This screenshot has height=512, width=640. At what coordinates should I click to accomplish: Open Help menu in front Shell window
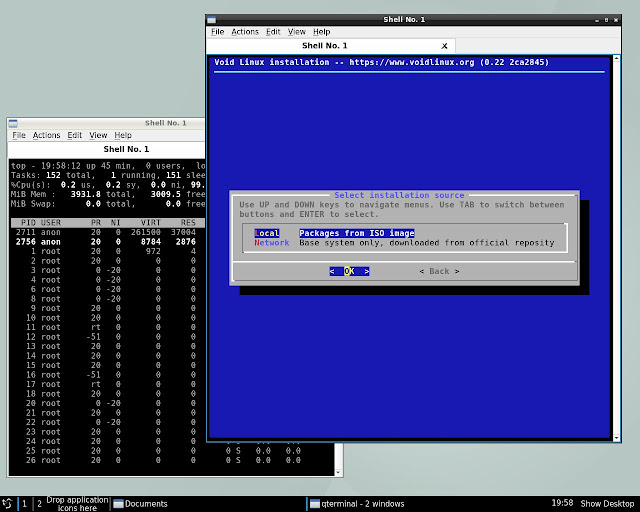(x=322, y=32)
